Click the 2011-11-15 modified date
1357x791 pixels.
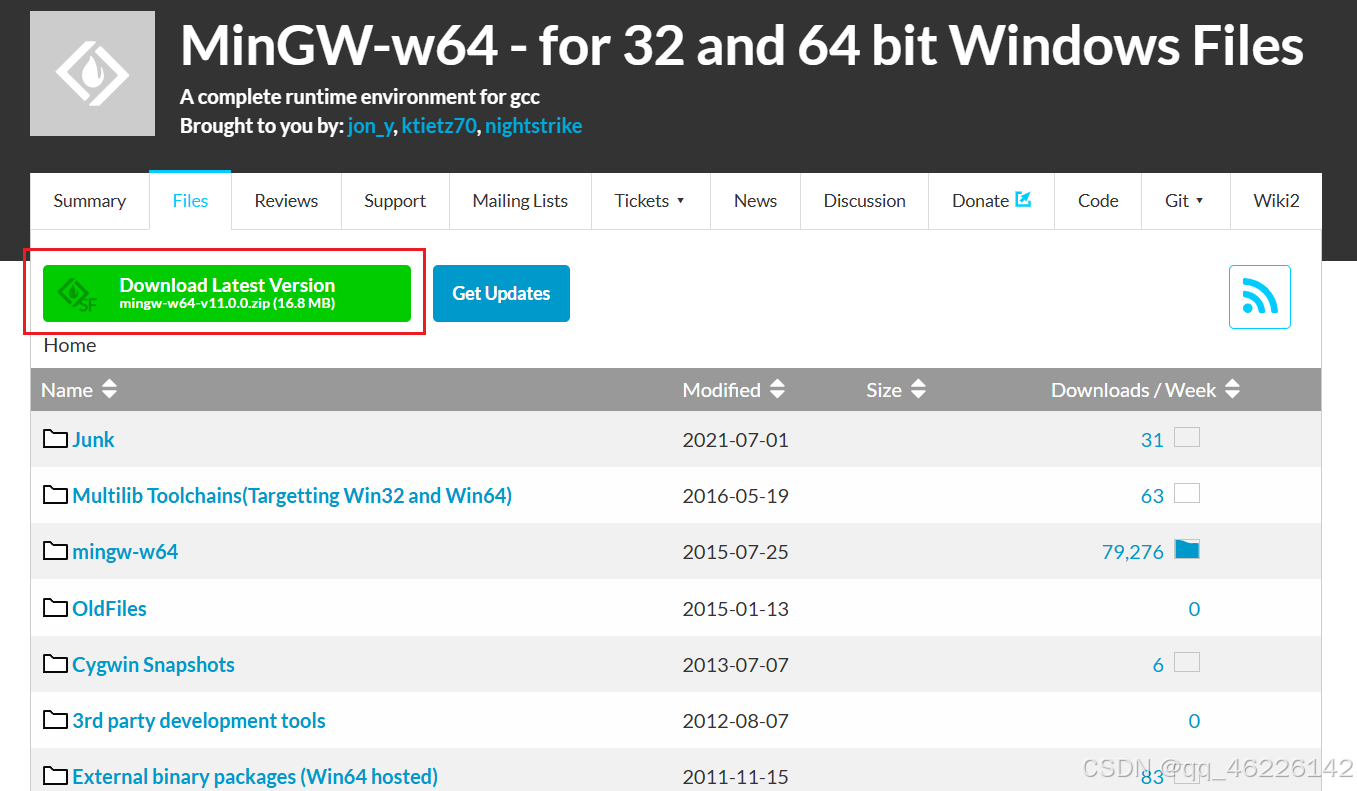(x=735, y=777)
